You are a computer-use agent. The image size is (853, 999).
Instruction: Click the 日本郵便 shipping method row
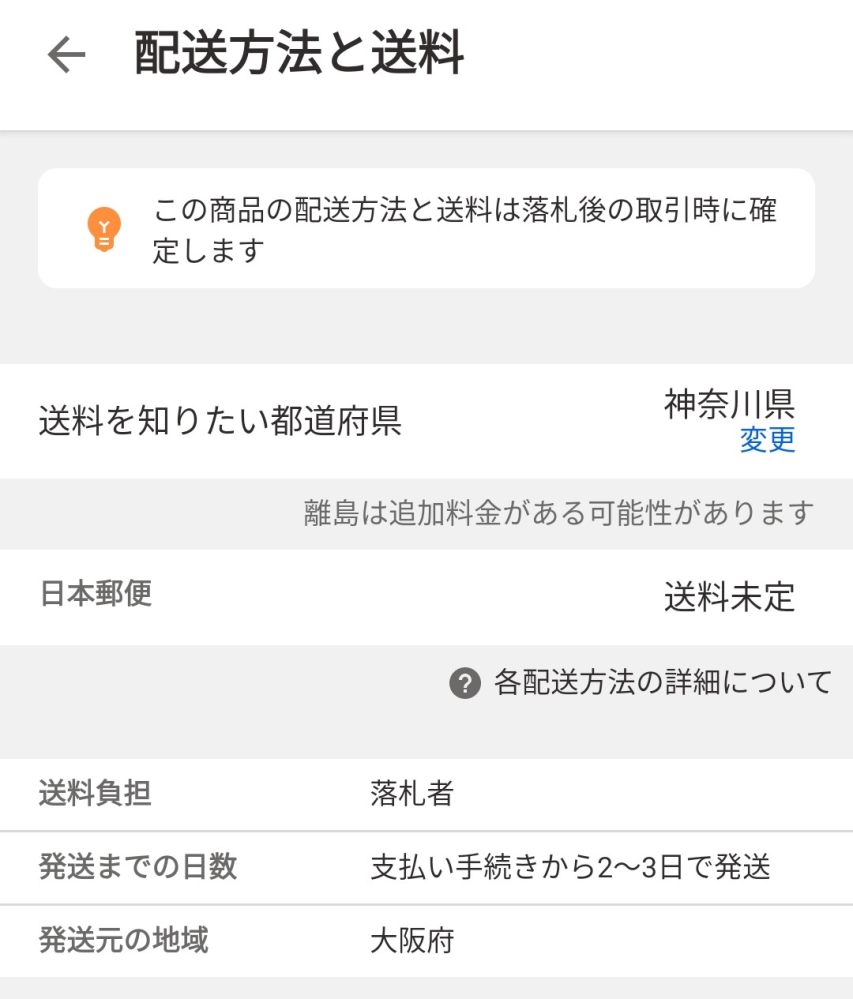426,596
